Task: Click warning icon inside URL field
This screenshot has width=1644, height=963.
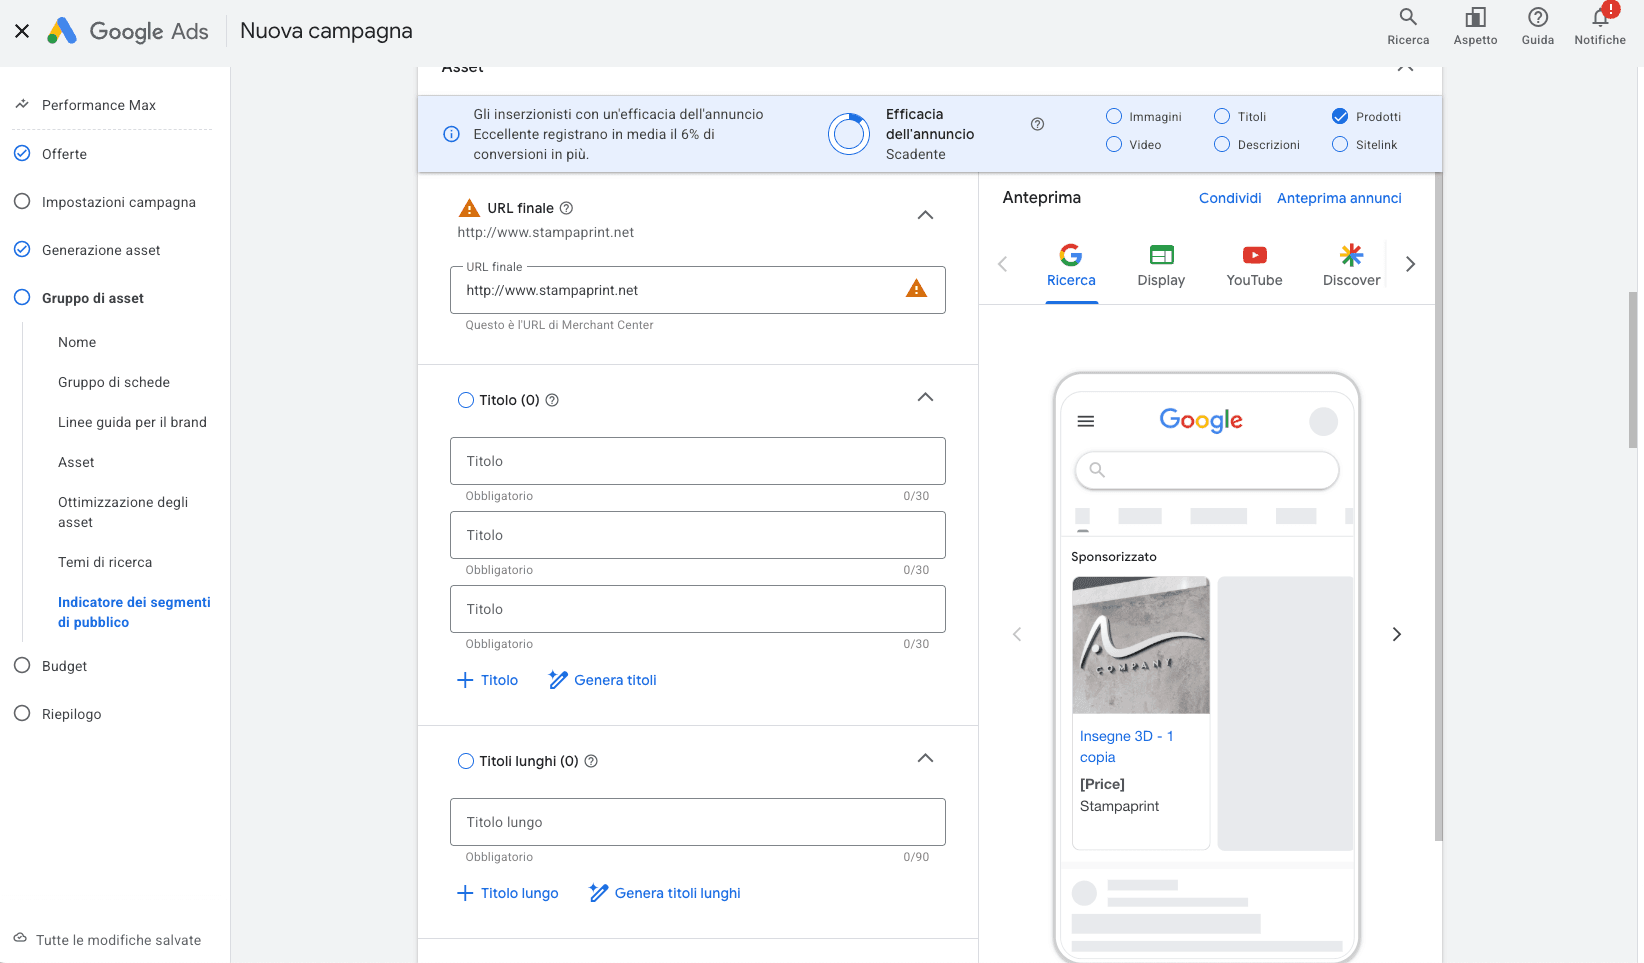Action: 916,289
